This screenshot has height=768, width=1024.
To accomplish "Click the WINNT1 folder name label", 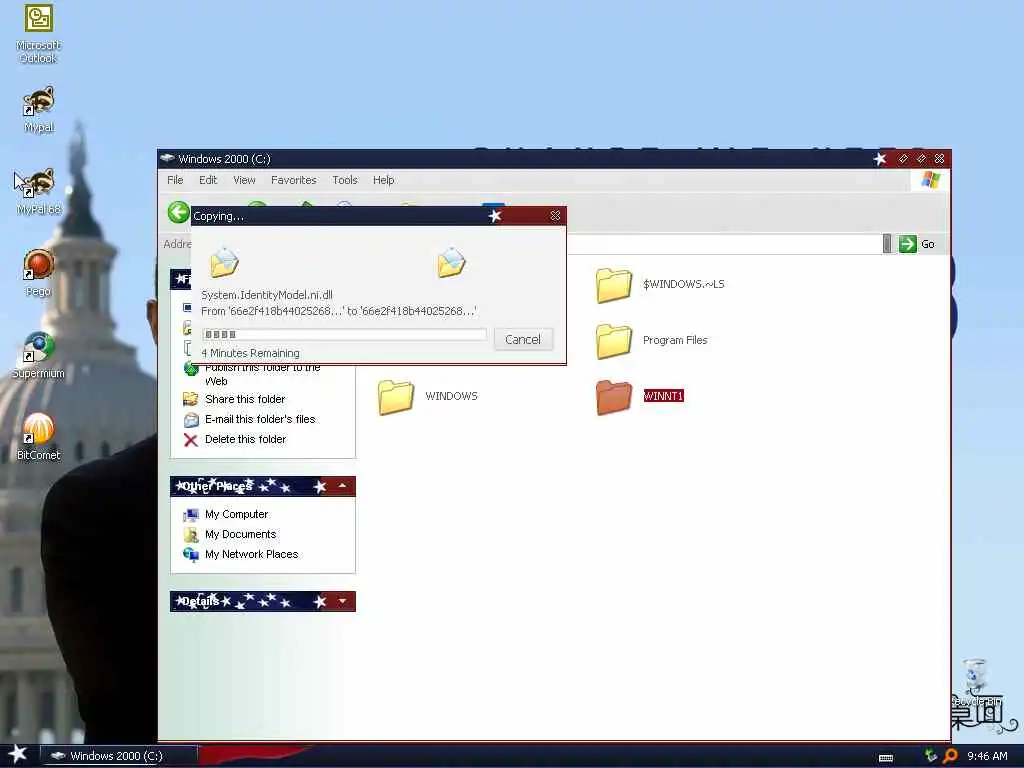I will [x=663, y=396].
